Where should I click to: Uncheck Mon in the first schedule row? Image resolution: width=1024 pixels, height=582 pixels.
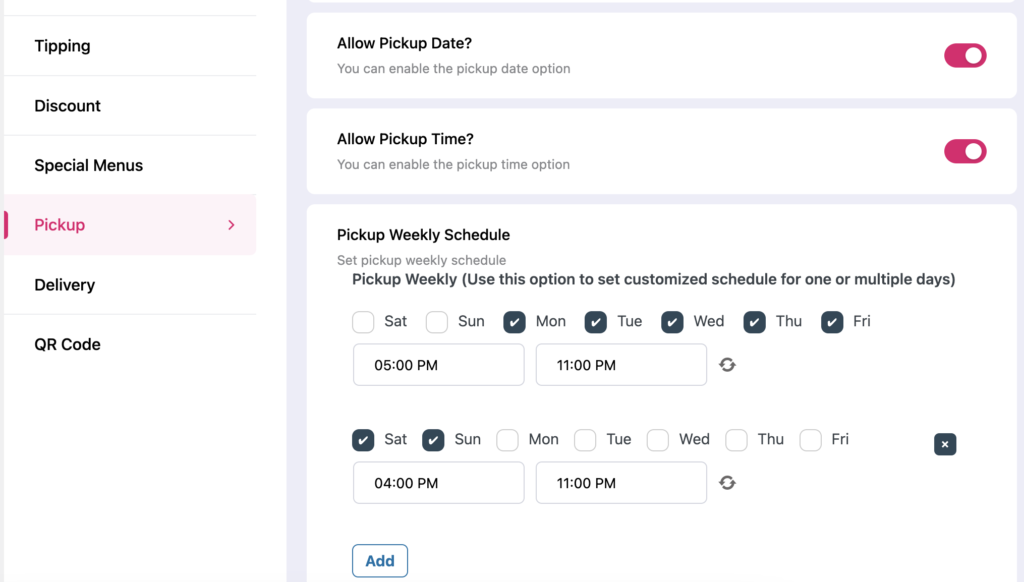click(515, 322)
